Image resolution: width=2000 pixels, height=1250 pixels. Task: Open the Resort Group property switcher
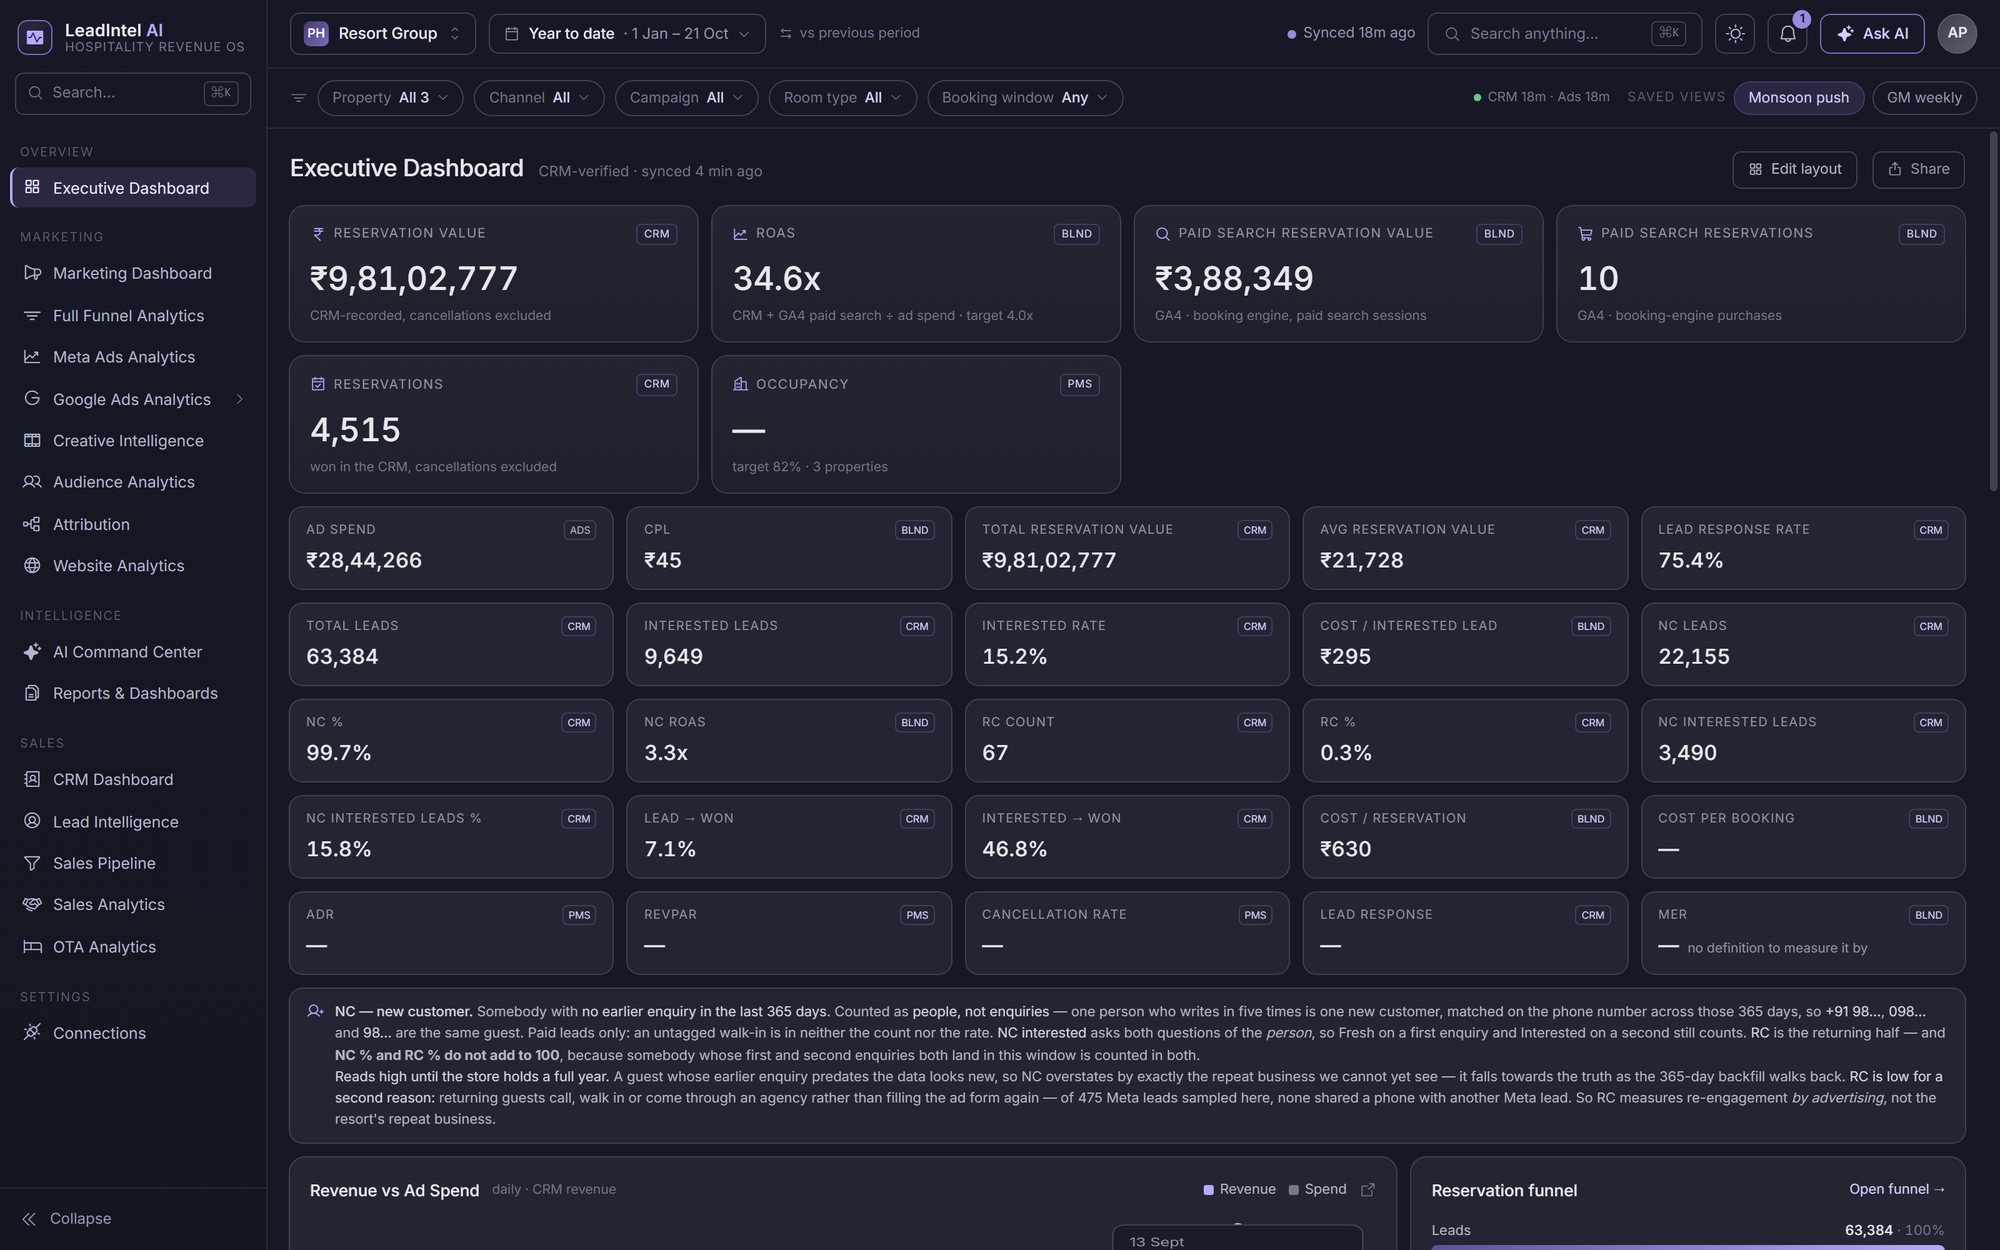pos(383,33)
